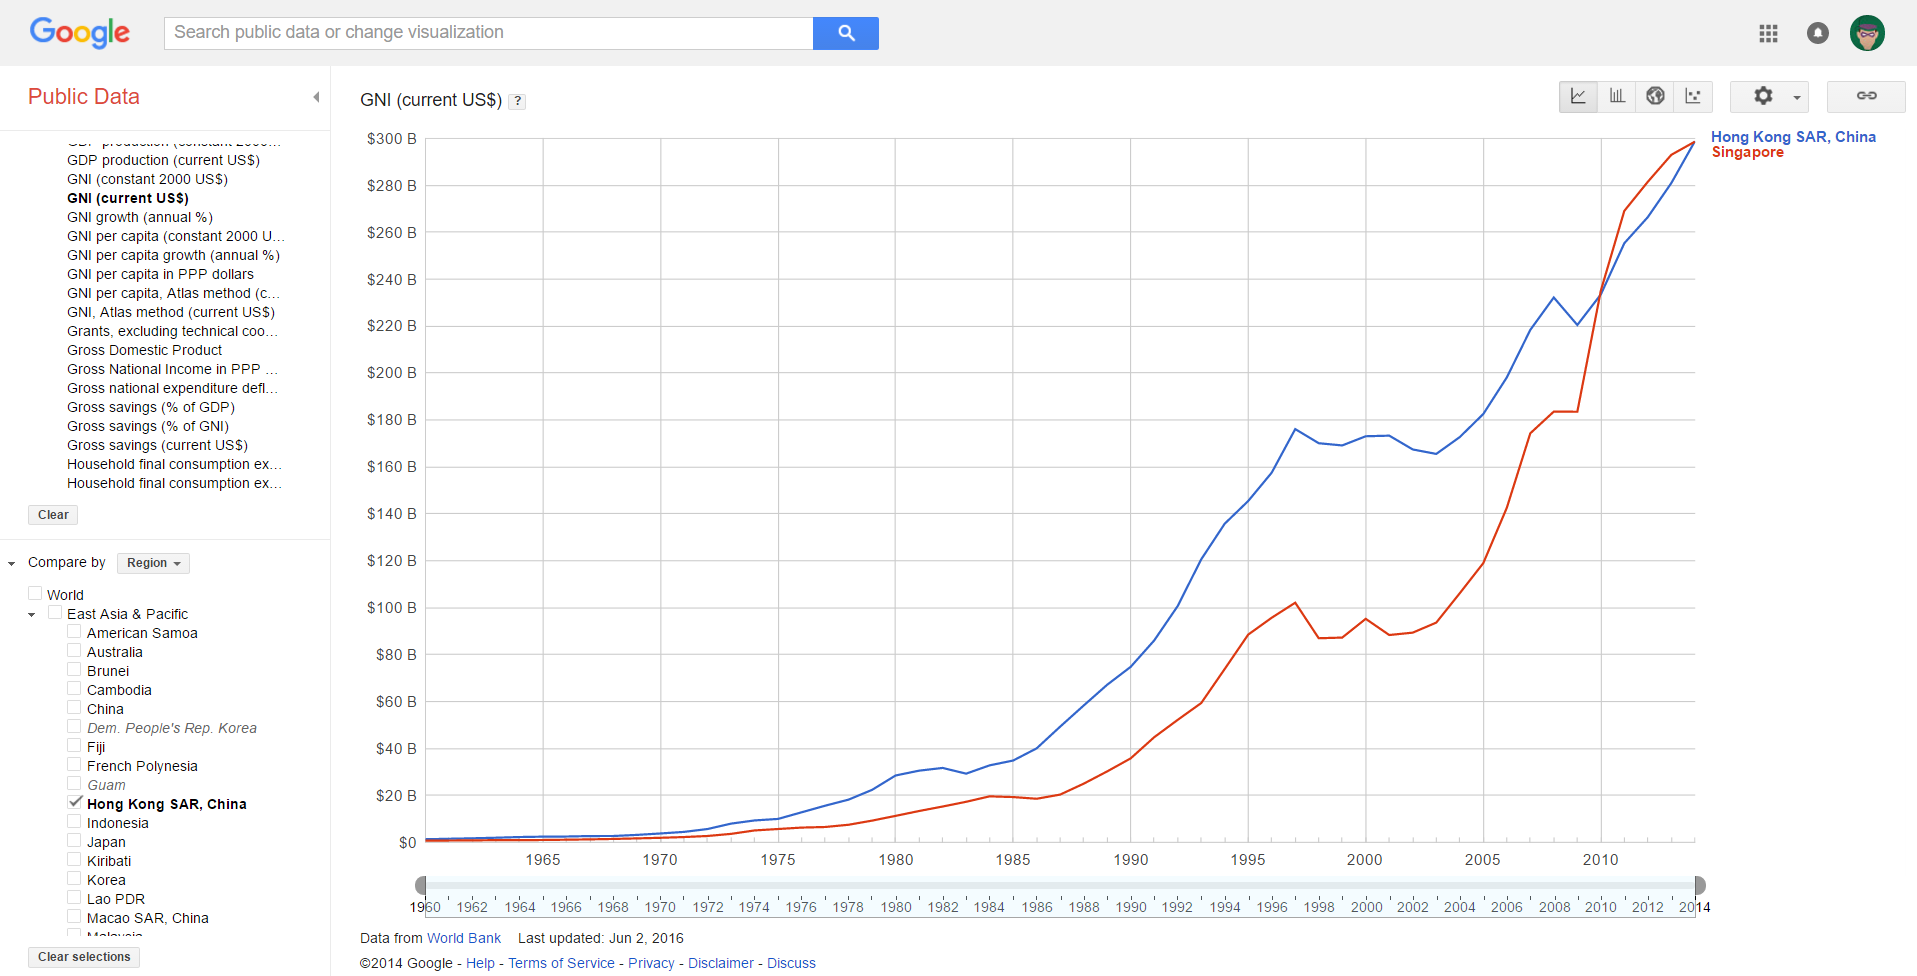Select the scatter chart visualization
Screen dimensions: 1917x976
1693,96
